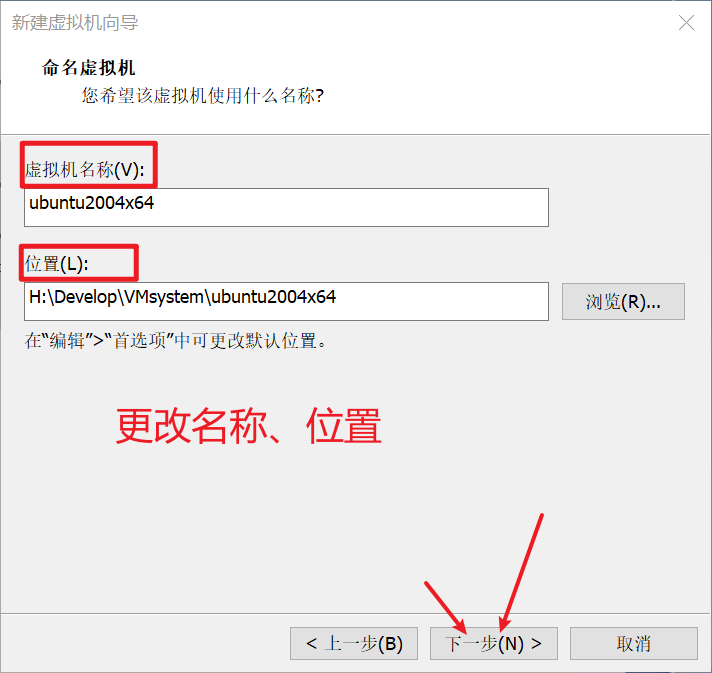This screenshot has width=712, height=673.
Task: Cancel the wizard with 取消 button
Action: (633, 643)
